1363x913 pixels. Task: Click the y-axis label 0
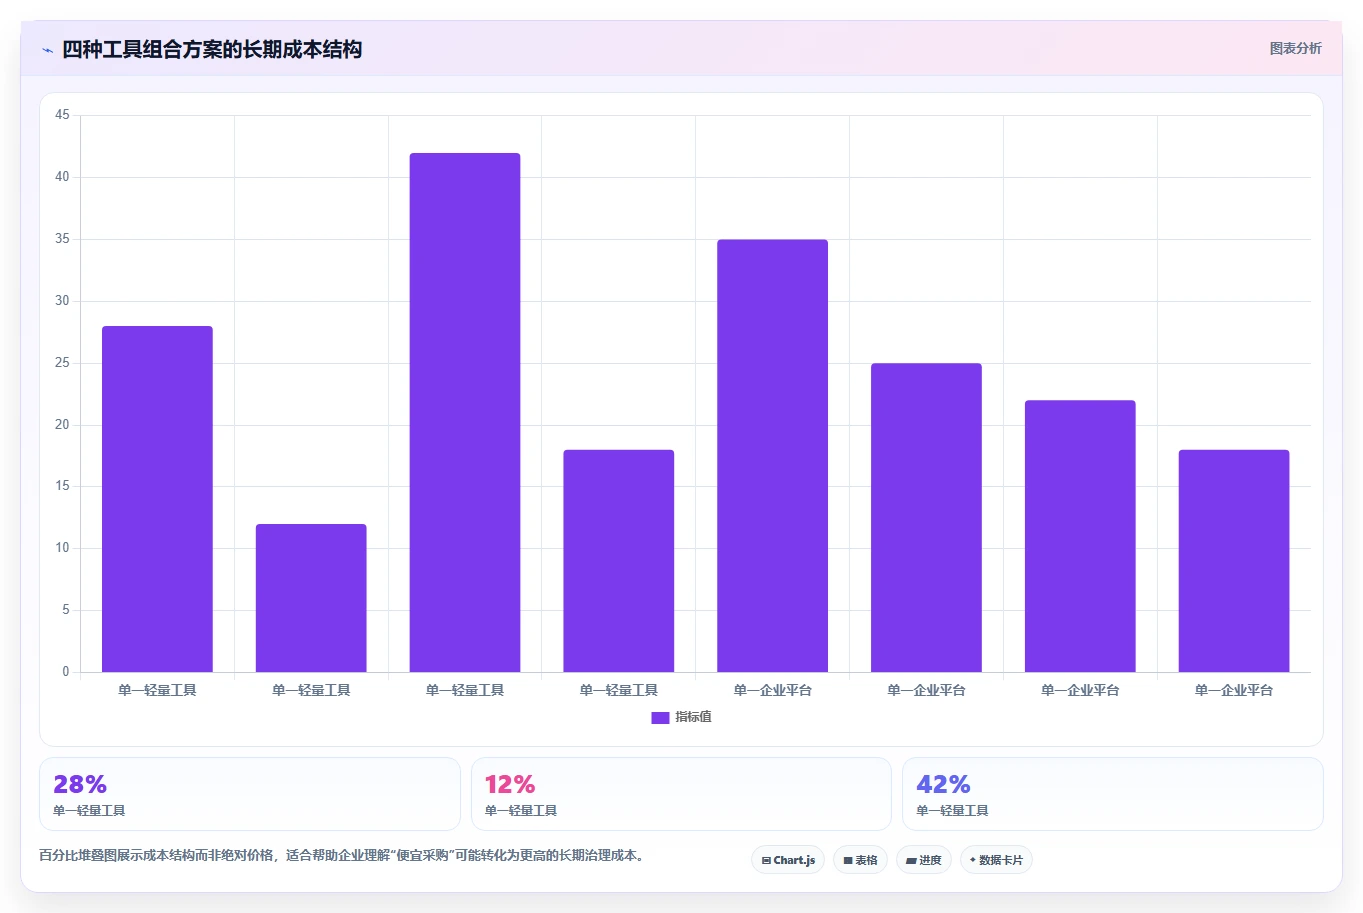(66, 672)
